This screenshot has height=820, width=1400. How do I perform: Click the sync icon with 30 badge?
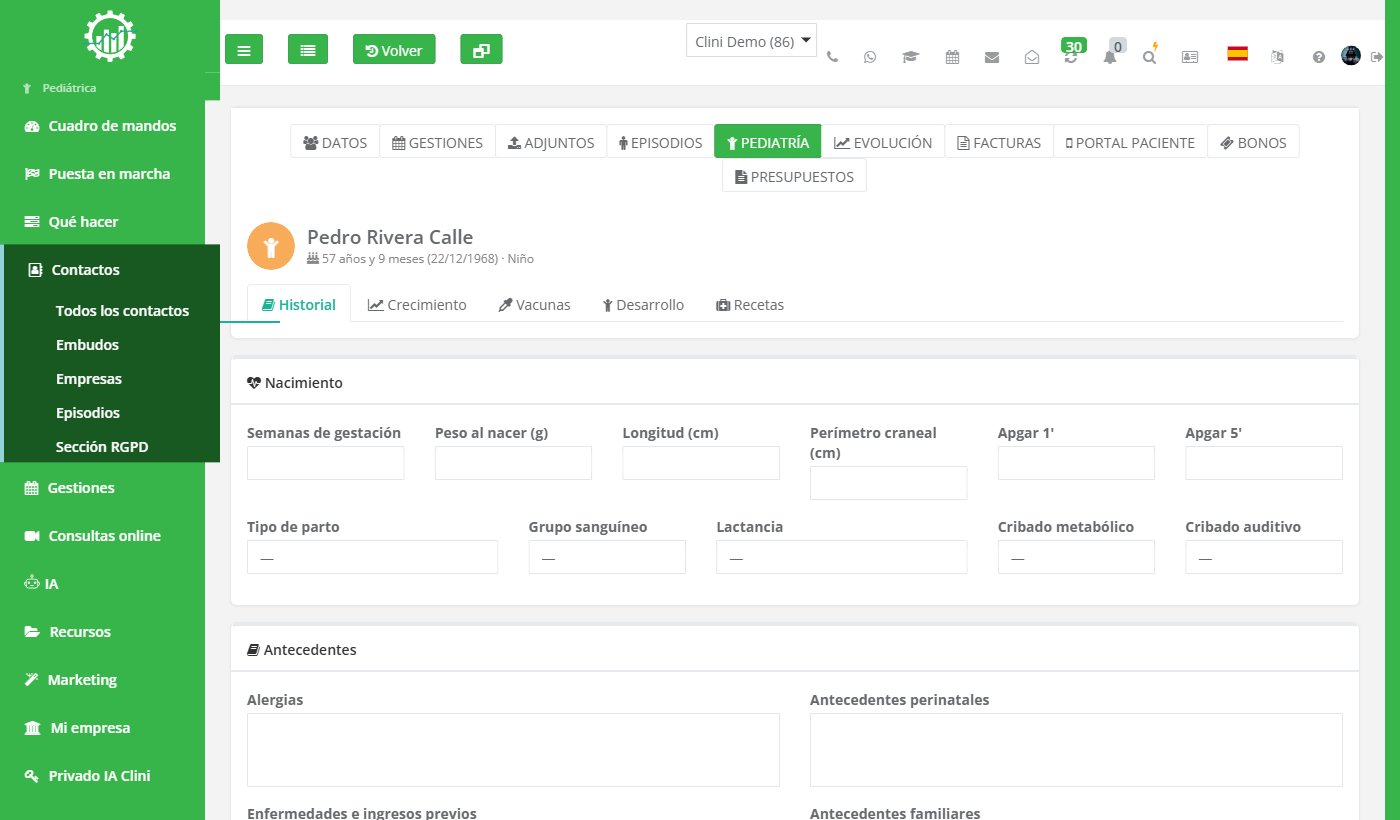pyautogui.click(x=1072, y=53)
